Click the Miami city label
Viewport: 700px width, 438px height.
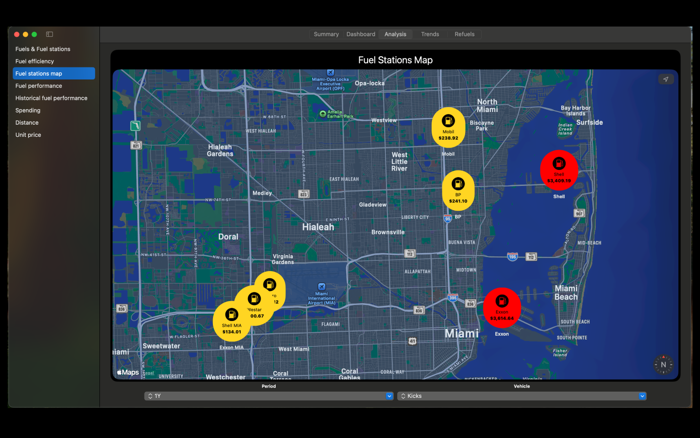461,334
